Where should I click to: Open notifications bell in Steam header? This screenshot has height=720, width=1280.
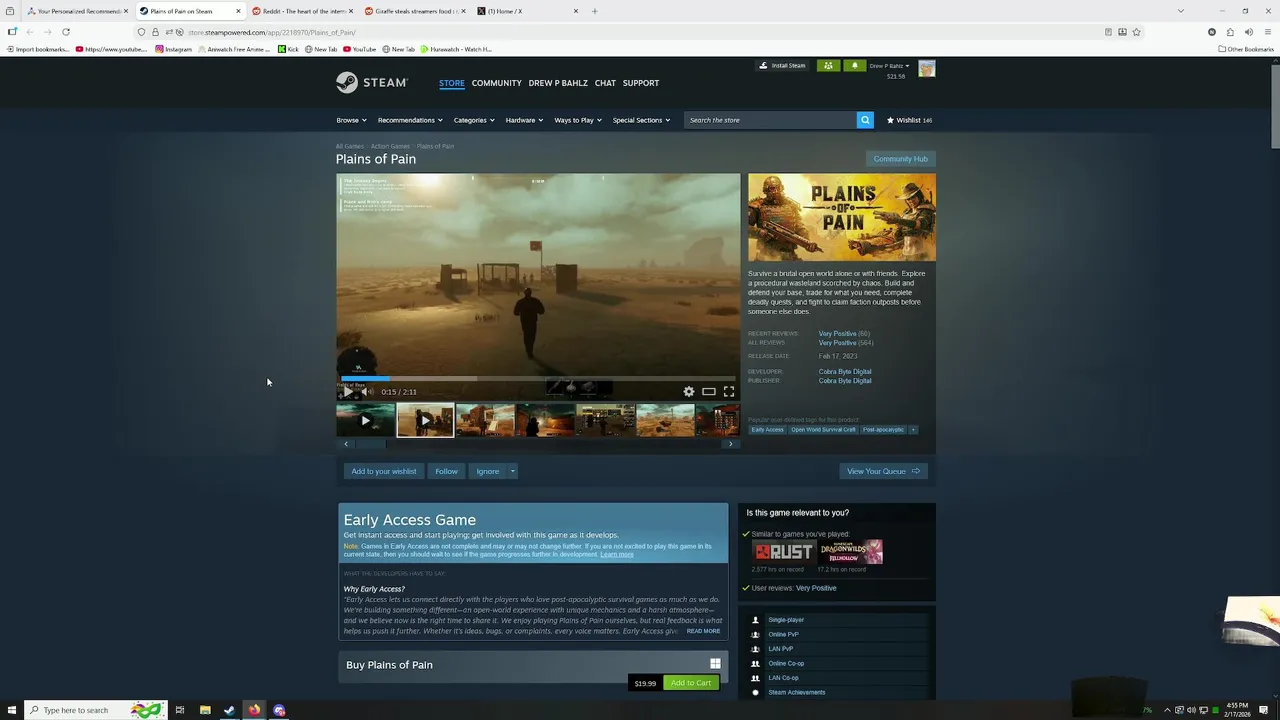pyautogui.click(x=854, y=66)
